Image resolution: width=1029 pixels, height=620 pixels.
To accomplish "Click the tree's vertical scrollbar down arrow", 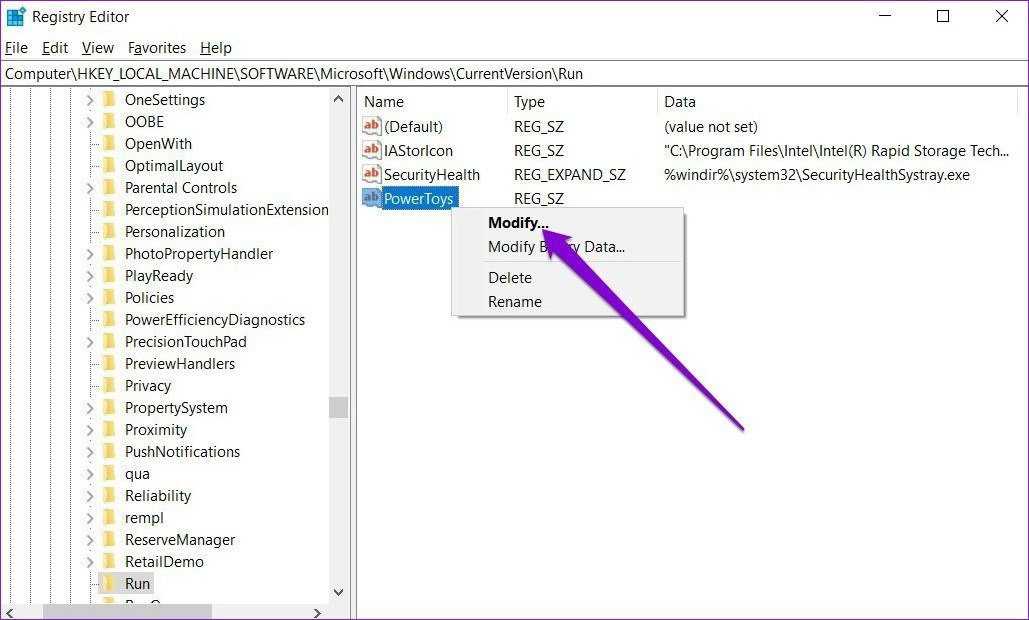I will [338, 592].
